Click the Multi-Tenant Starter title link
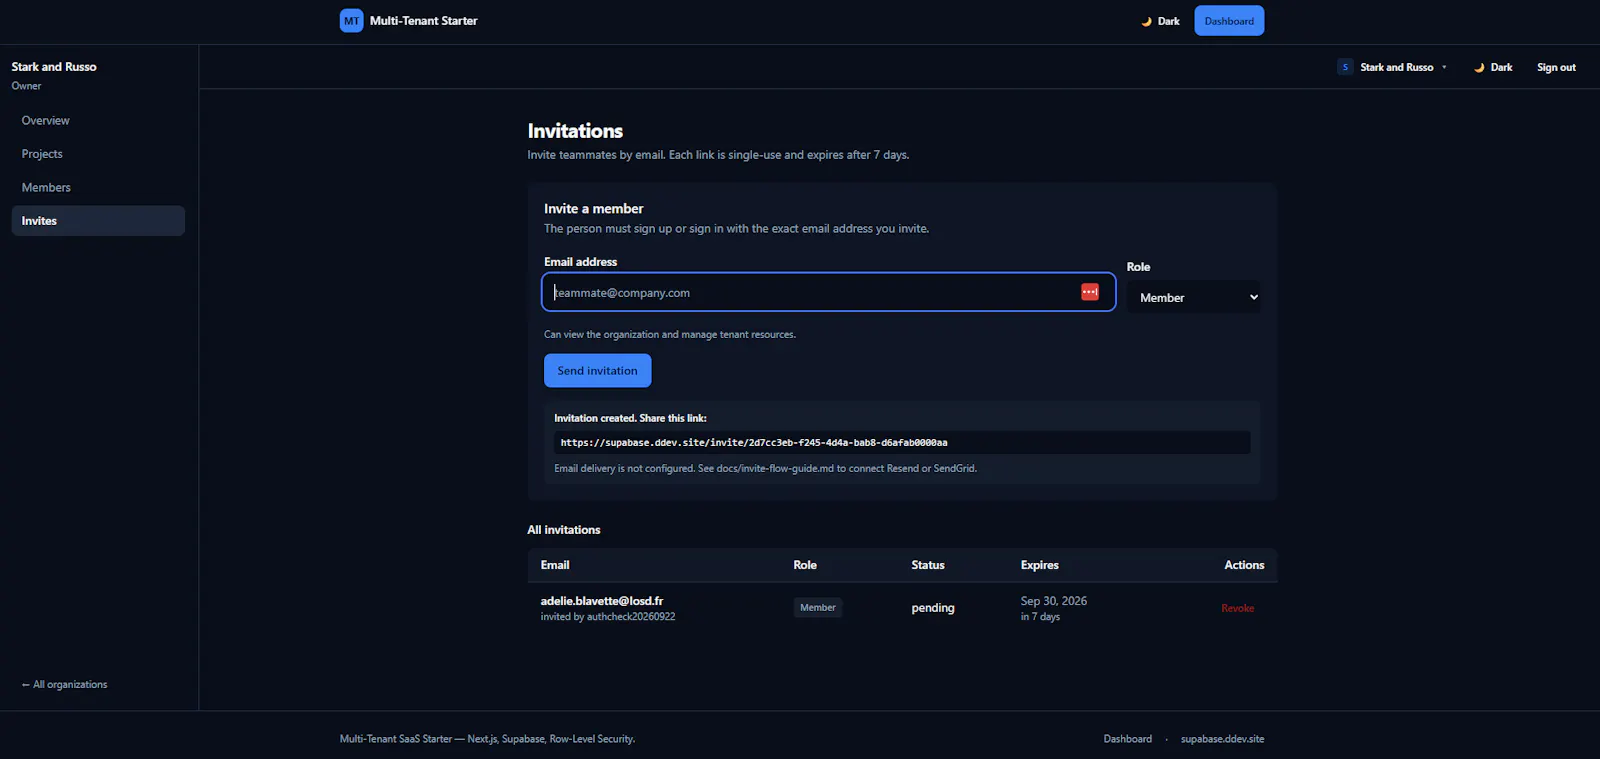The height and width of the screenshot is (759, 1600). point(423,21)
